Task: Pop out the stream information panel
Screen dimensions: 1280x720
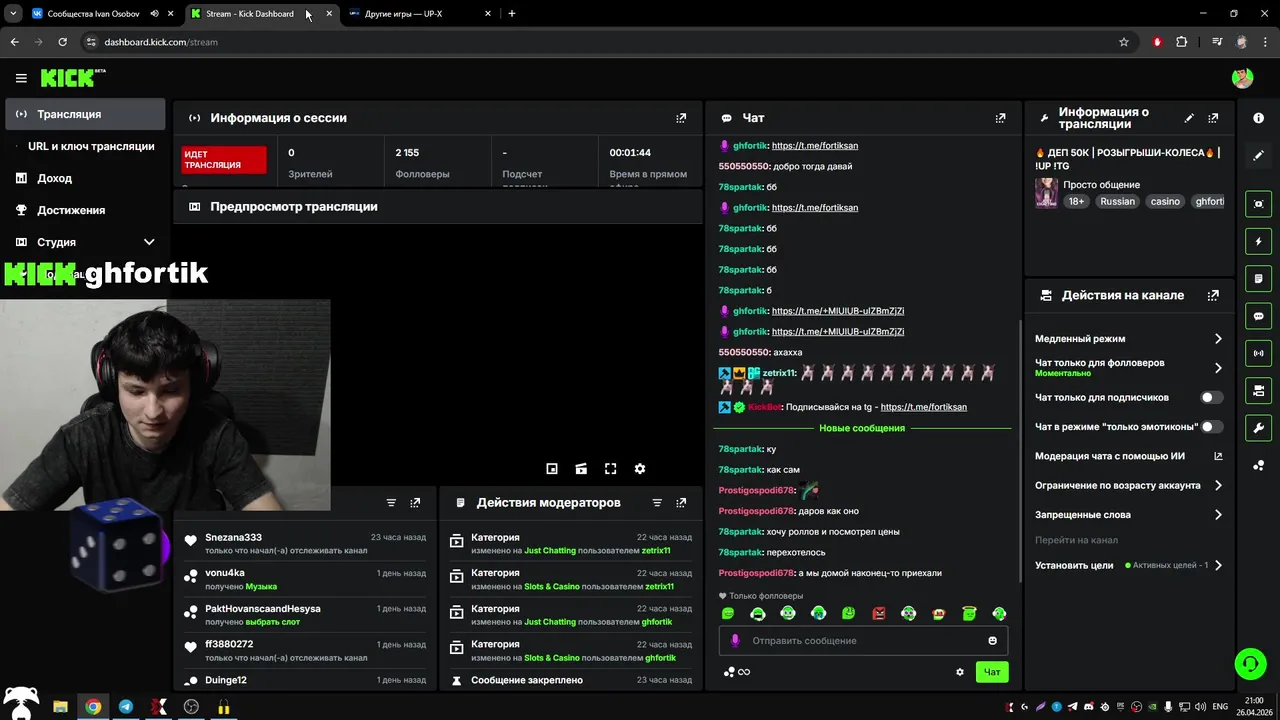Action: point(1213,118)
